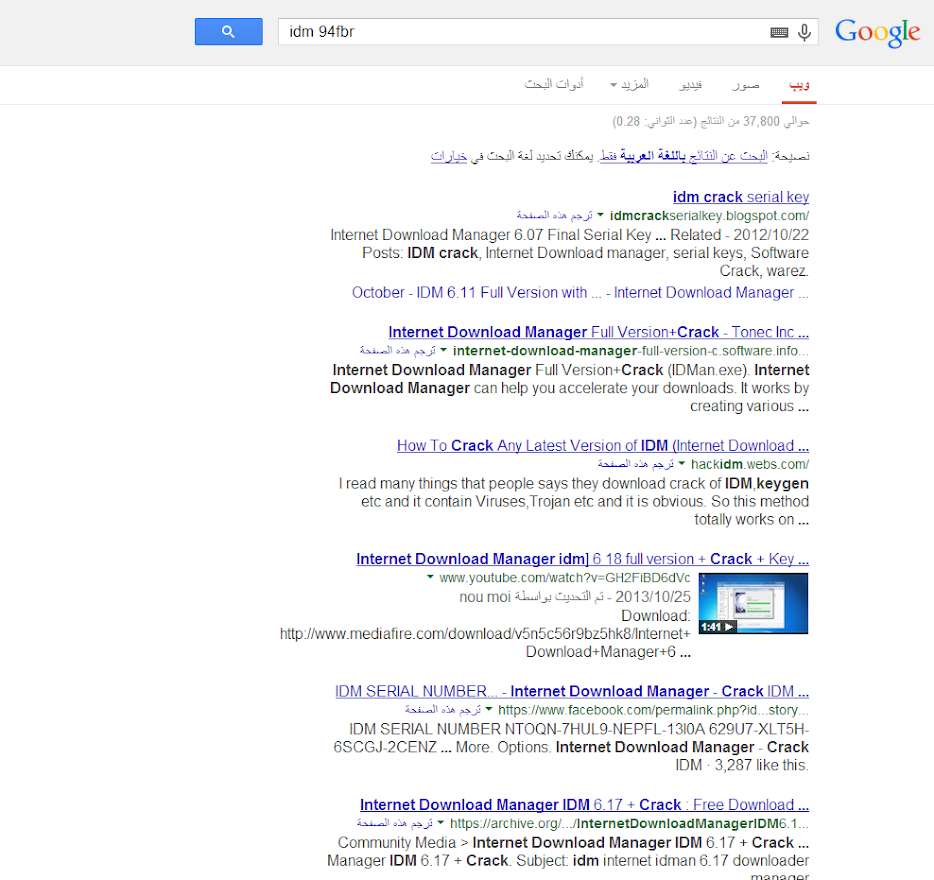Image resolution: width=934 pixels, height=880 pixels.
Task: Click the Arabic-only results search link
Action: point(684,156)
